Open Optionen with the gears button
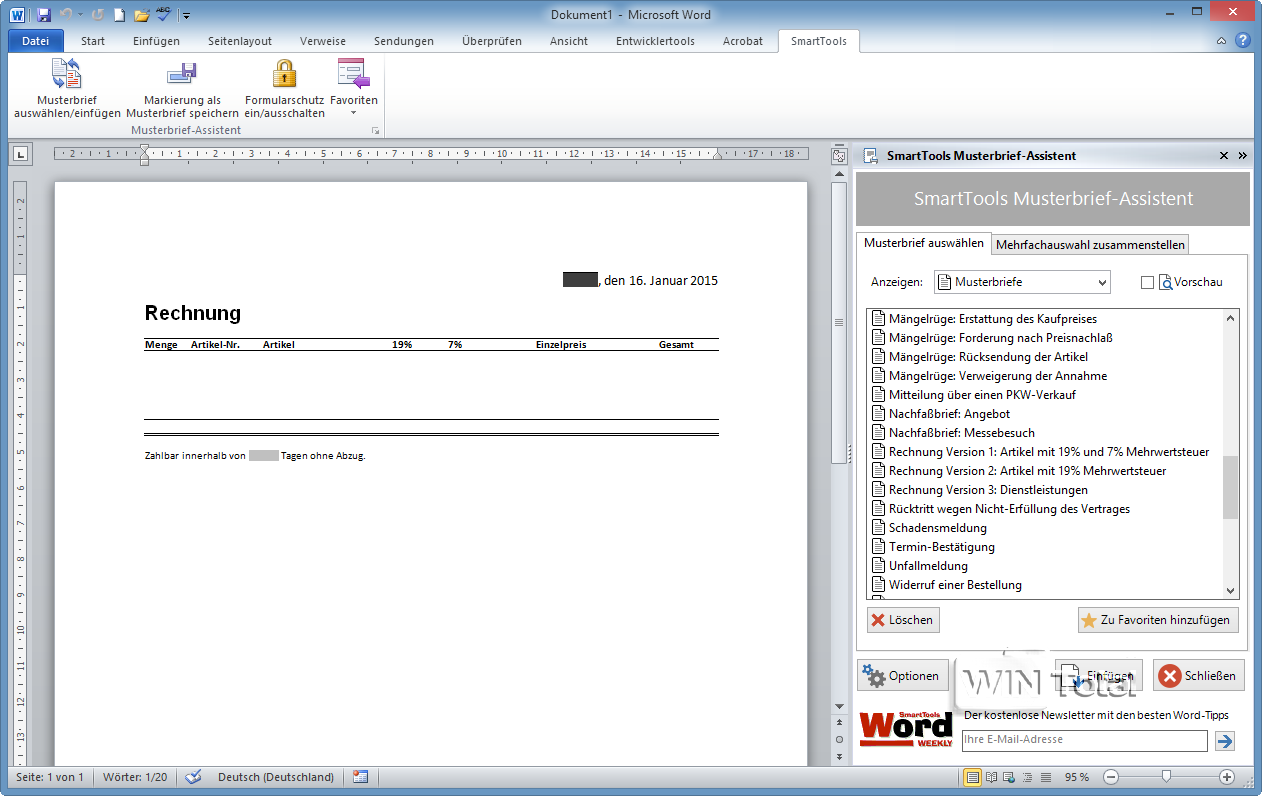 (903, 676)
